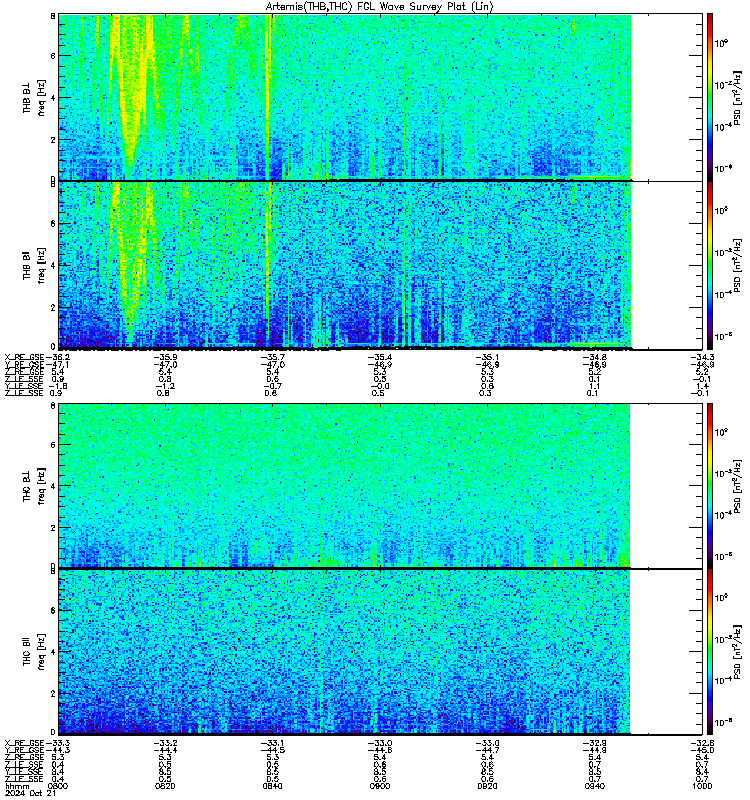The width and height of the screenshot is (750, 800).
Task: Click the PSD [nT²/Hz] label beside THB B‖
Action: (737, 265)
